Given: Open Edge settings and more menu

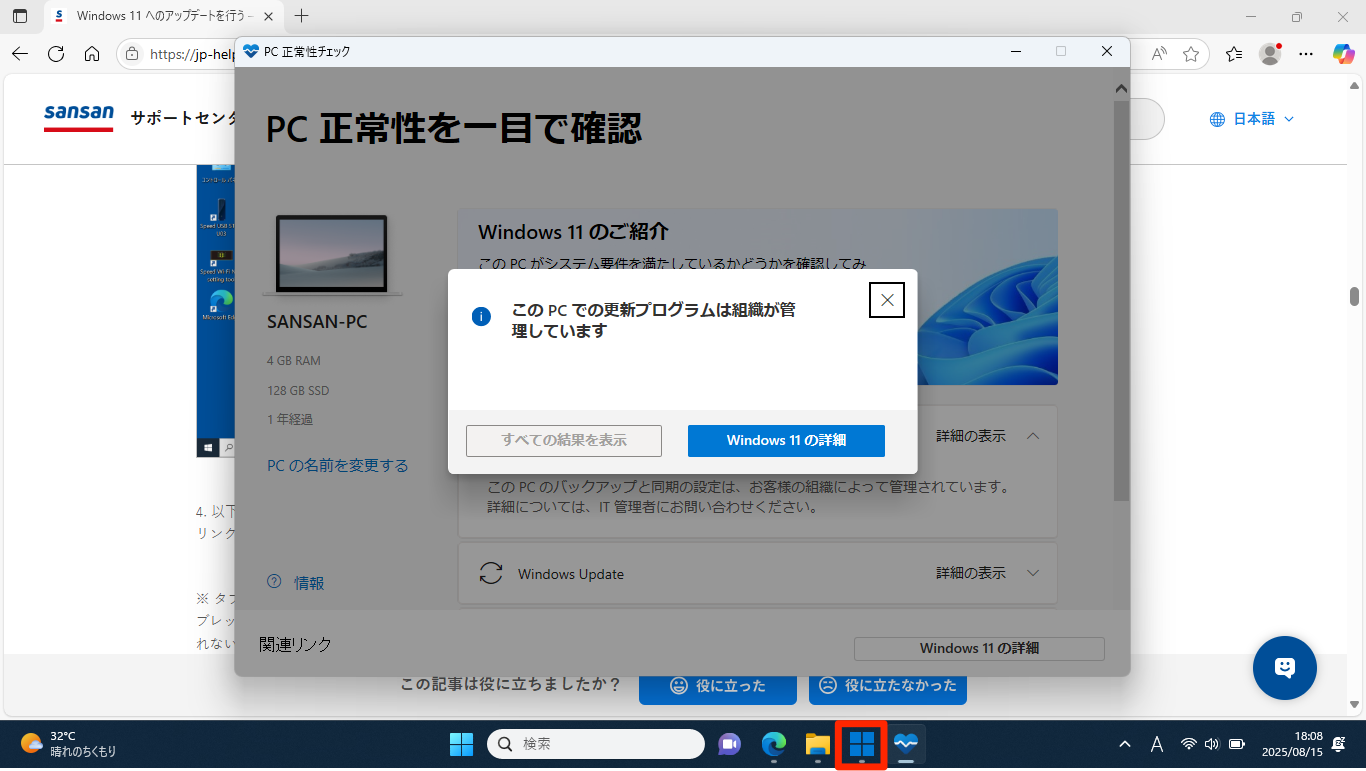Looking at the screenshot, I should point(1305,54).
